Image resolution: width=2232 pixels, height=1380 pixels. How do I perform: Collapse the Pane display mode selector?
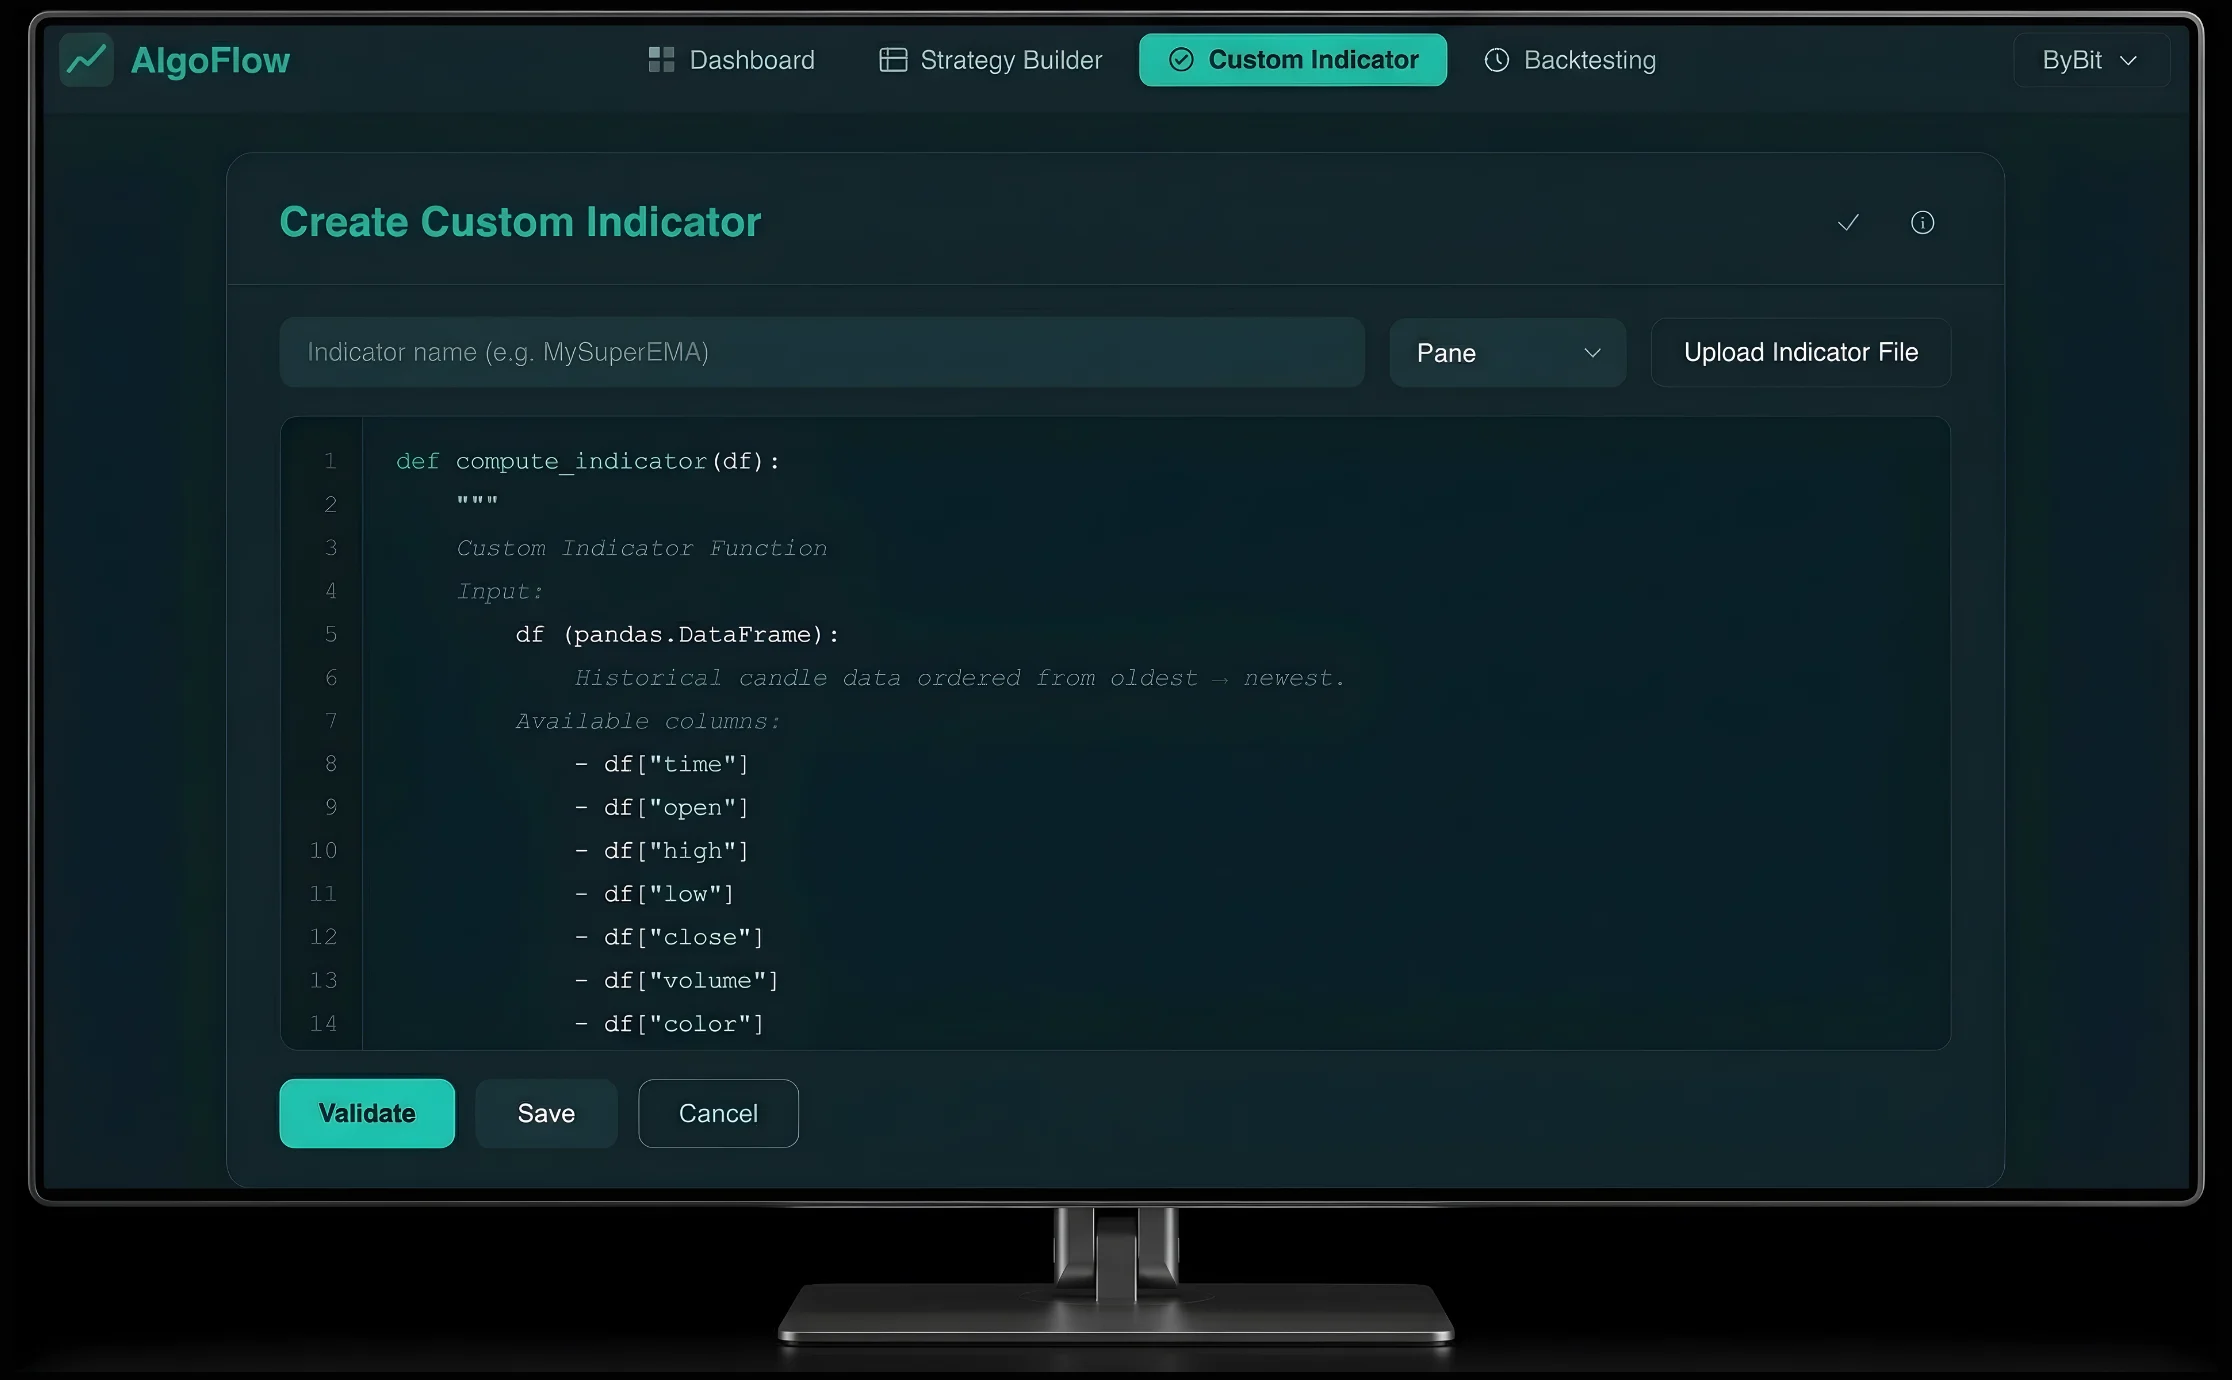coord(1593,352)
